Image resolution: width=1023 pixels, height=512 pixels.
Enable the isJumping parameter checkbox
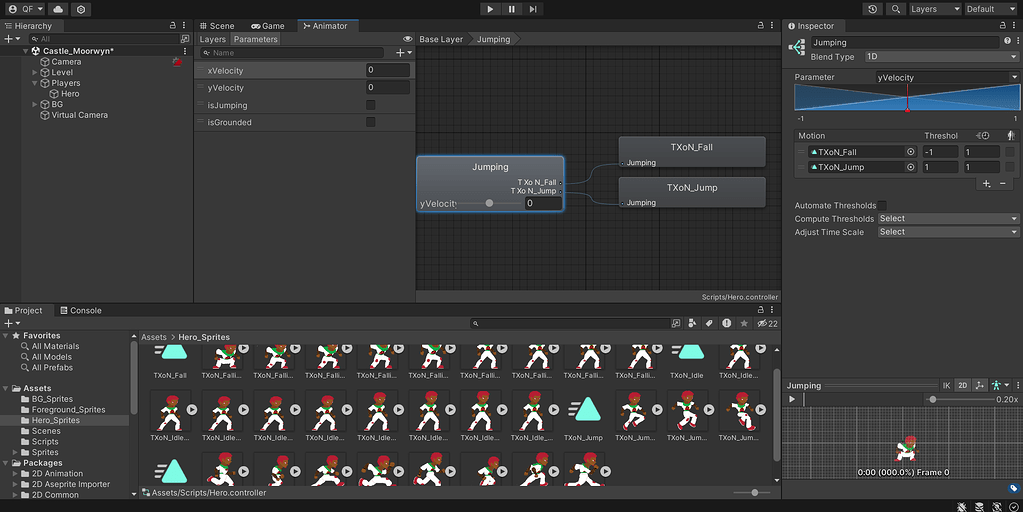coord(371,105)
